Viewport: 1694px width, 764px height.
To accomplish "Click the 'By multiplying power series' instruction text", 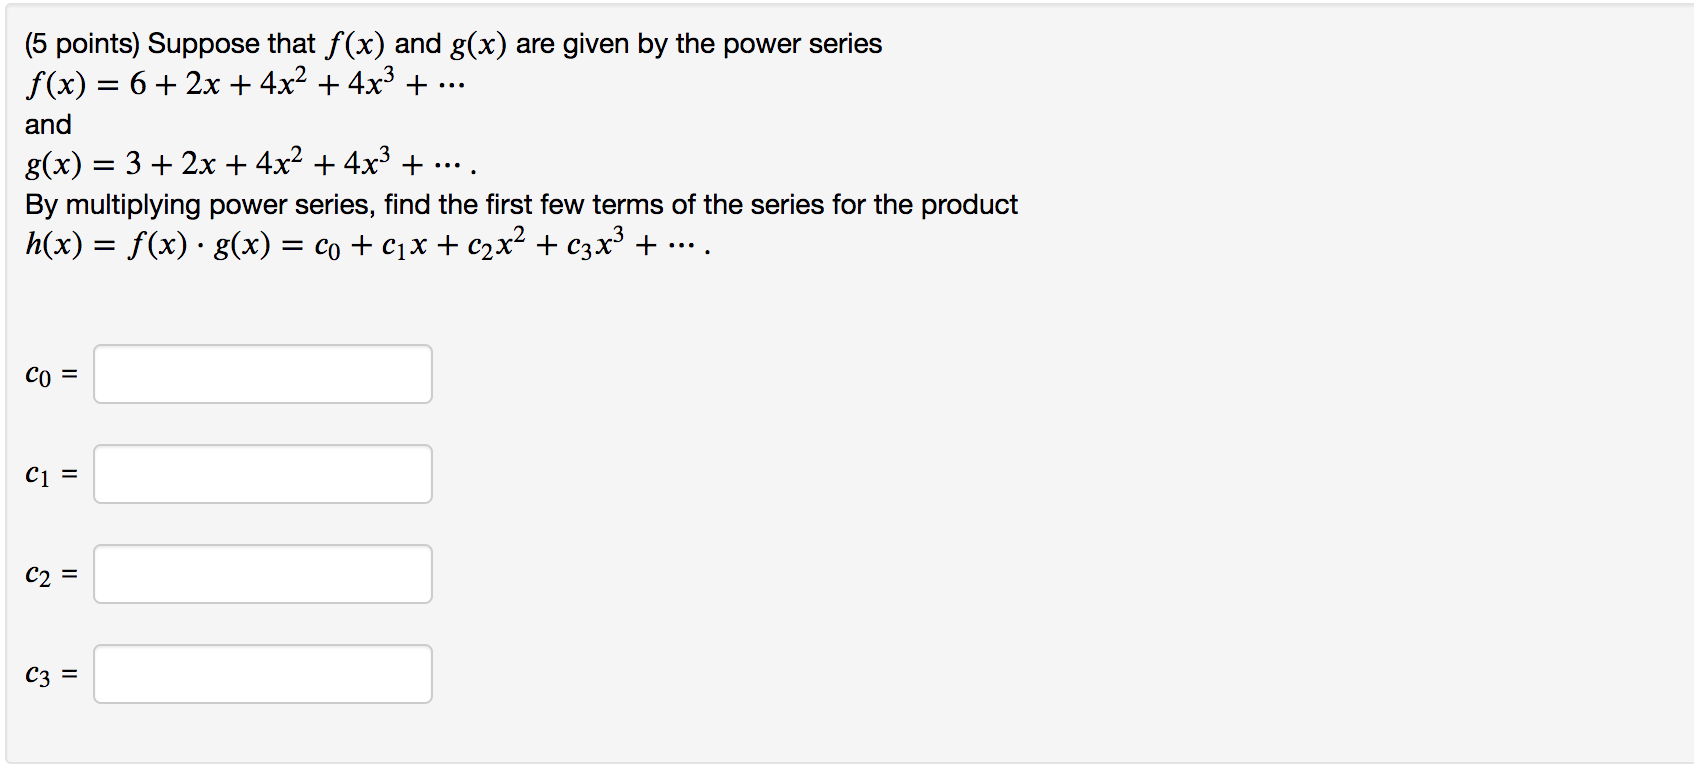I will click(520, 204).
